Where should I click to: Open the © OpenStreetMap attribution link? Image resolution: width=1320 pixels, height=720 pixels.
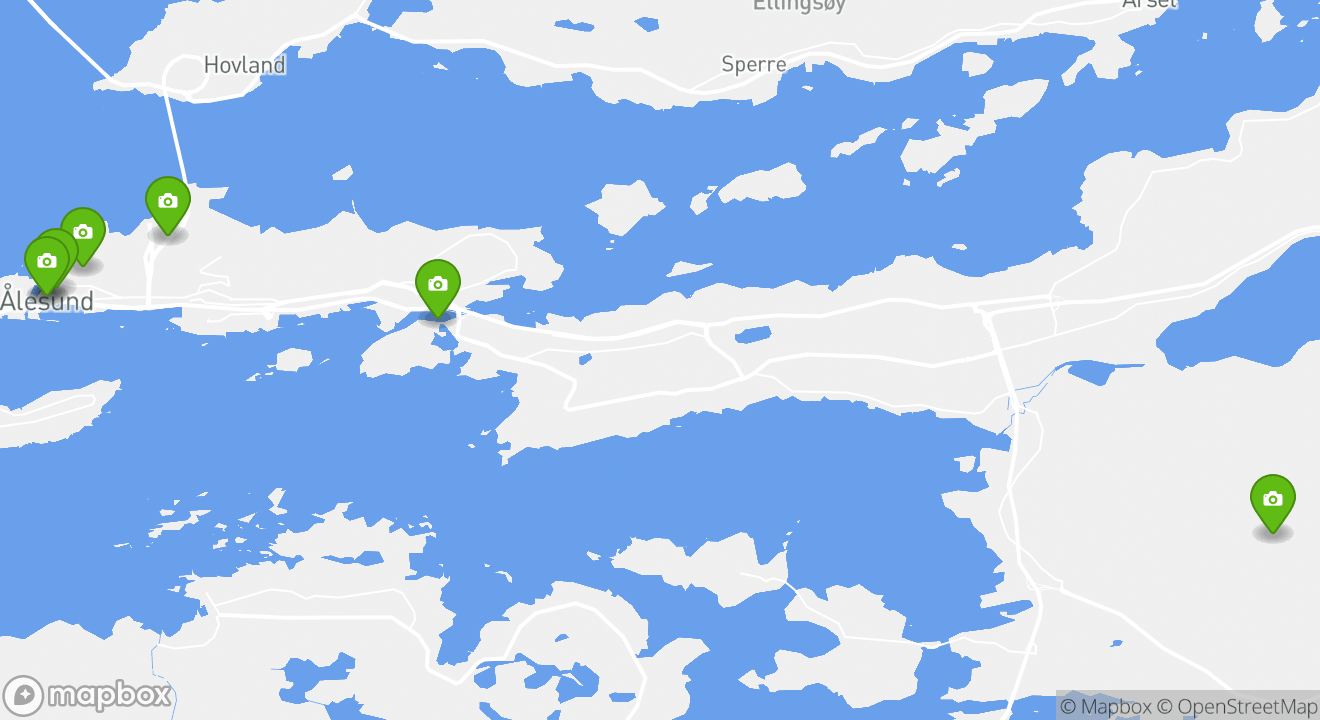click(1237, 706)
